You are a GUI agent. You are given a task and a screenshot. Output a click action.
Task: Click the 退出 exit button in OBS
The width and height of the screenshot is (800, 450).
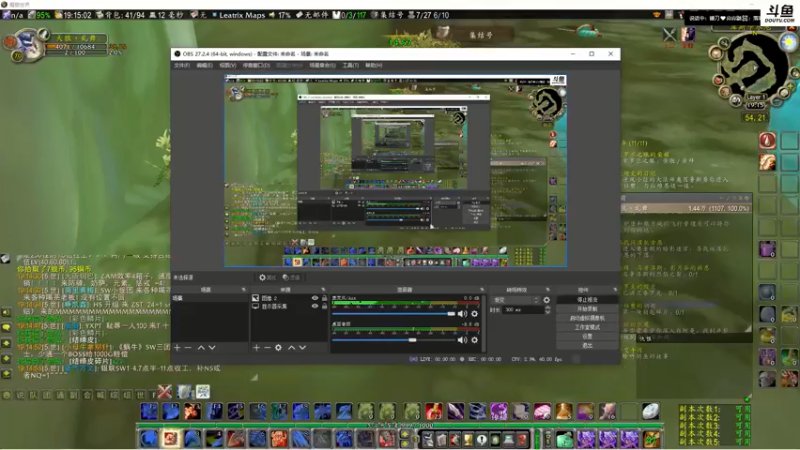point(587,345)
